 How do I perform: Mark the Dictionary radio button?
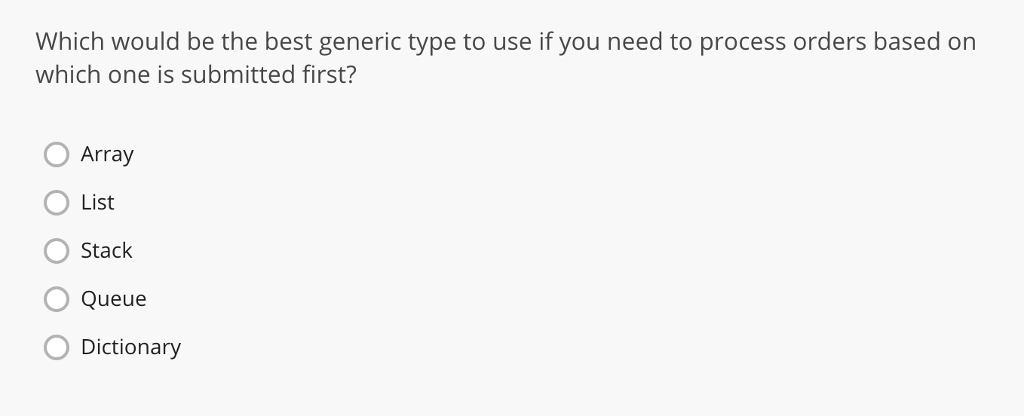(x=56, y=347)
